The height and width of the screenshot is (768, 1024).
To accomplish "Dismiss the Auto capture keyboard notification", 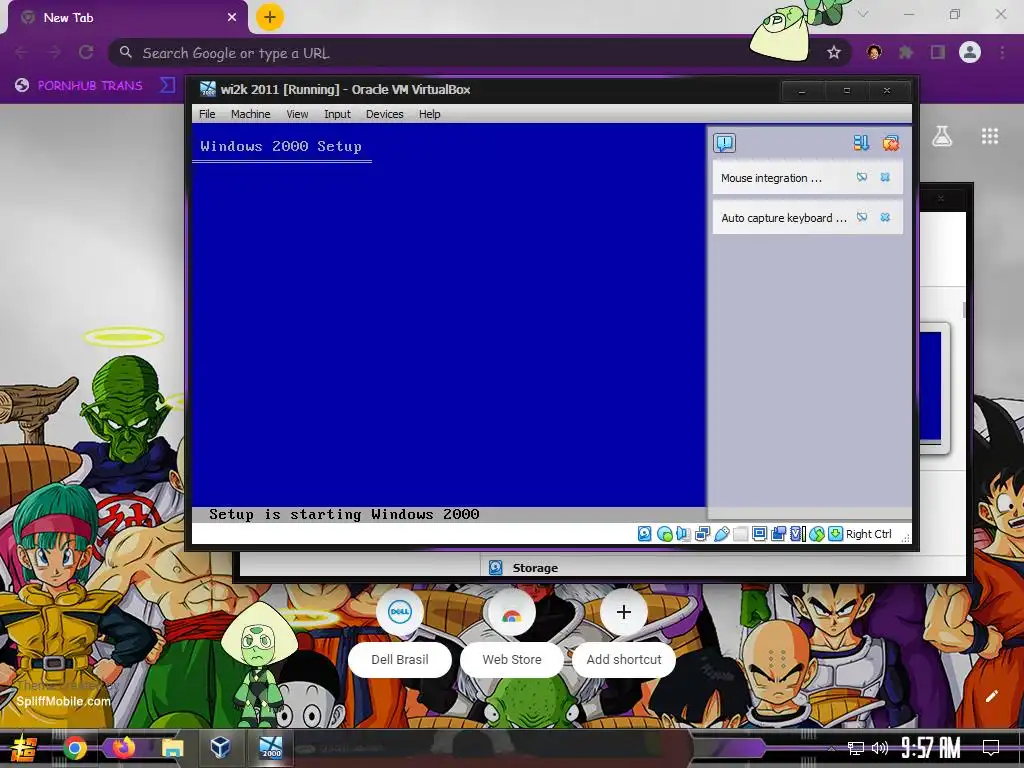I will pyautogui.click(x=885, y=217).
